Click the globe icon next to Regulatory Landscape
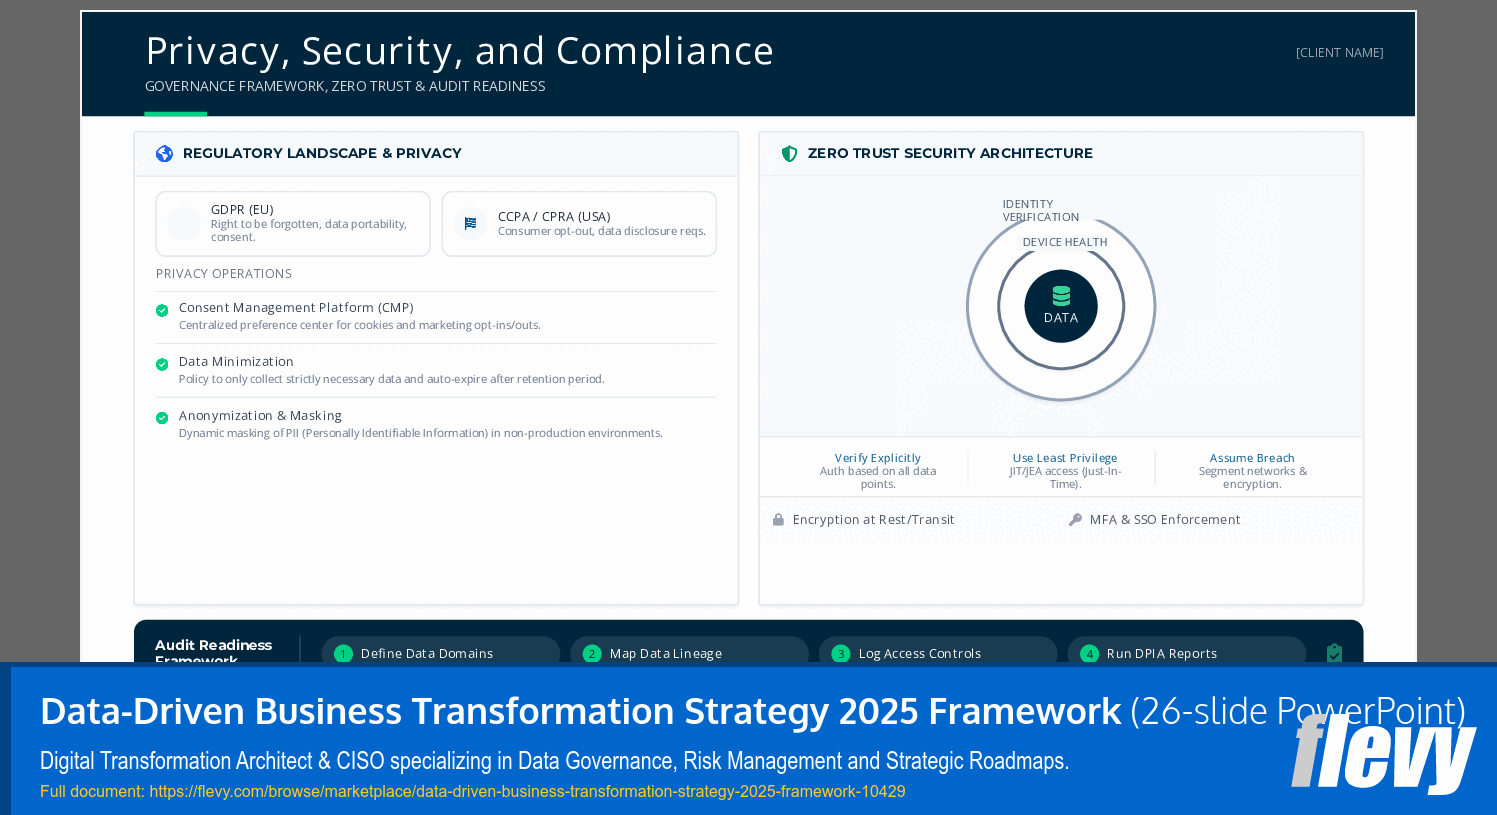The width and height of the screenshot is (1497, 815). 165,153
